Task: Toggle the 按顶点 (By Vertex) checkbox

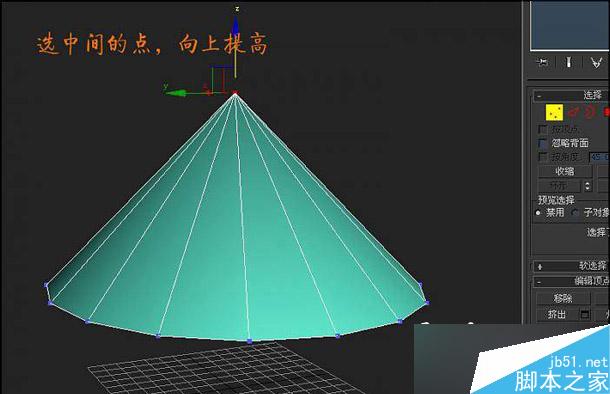Action: [543, 129]
